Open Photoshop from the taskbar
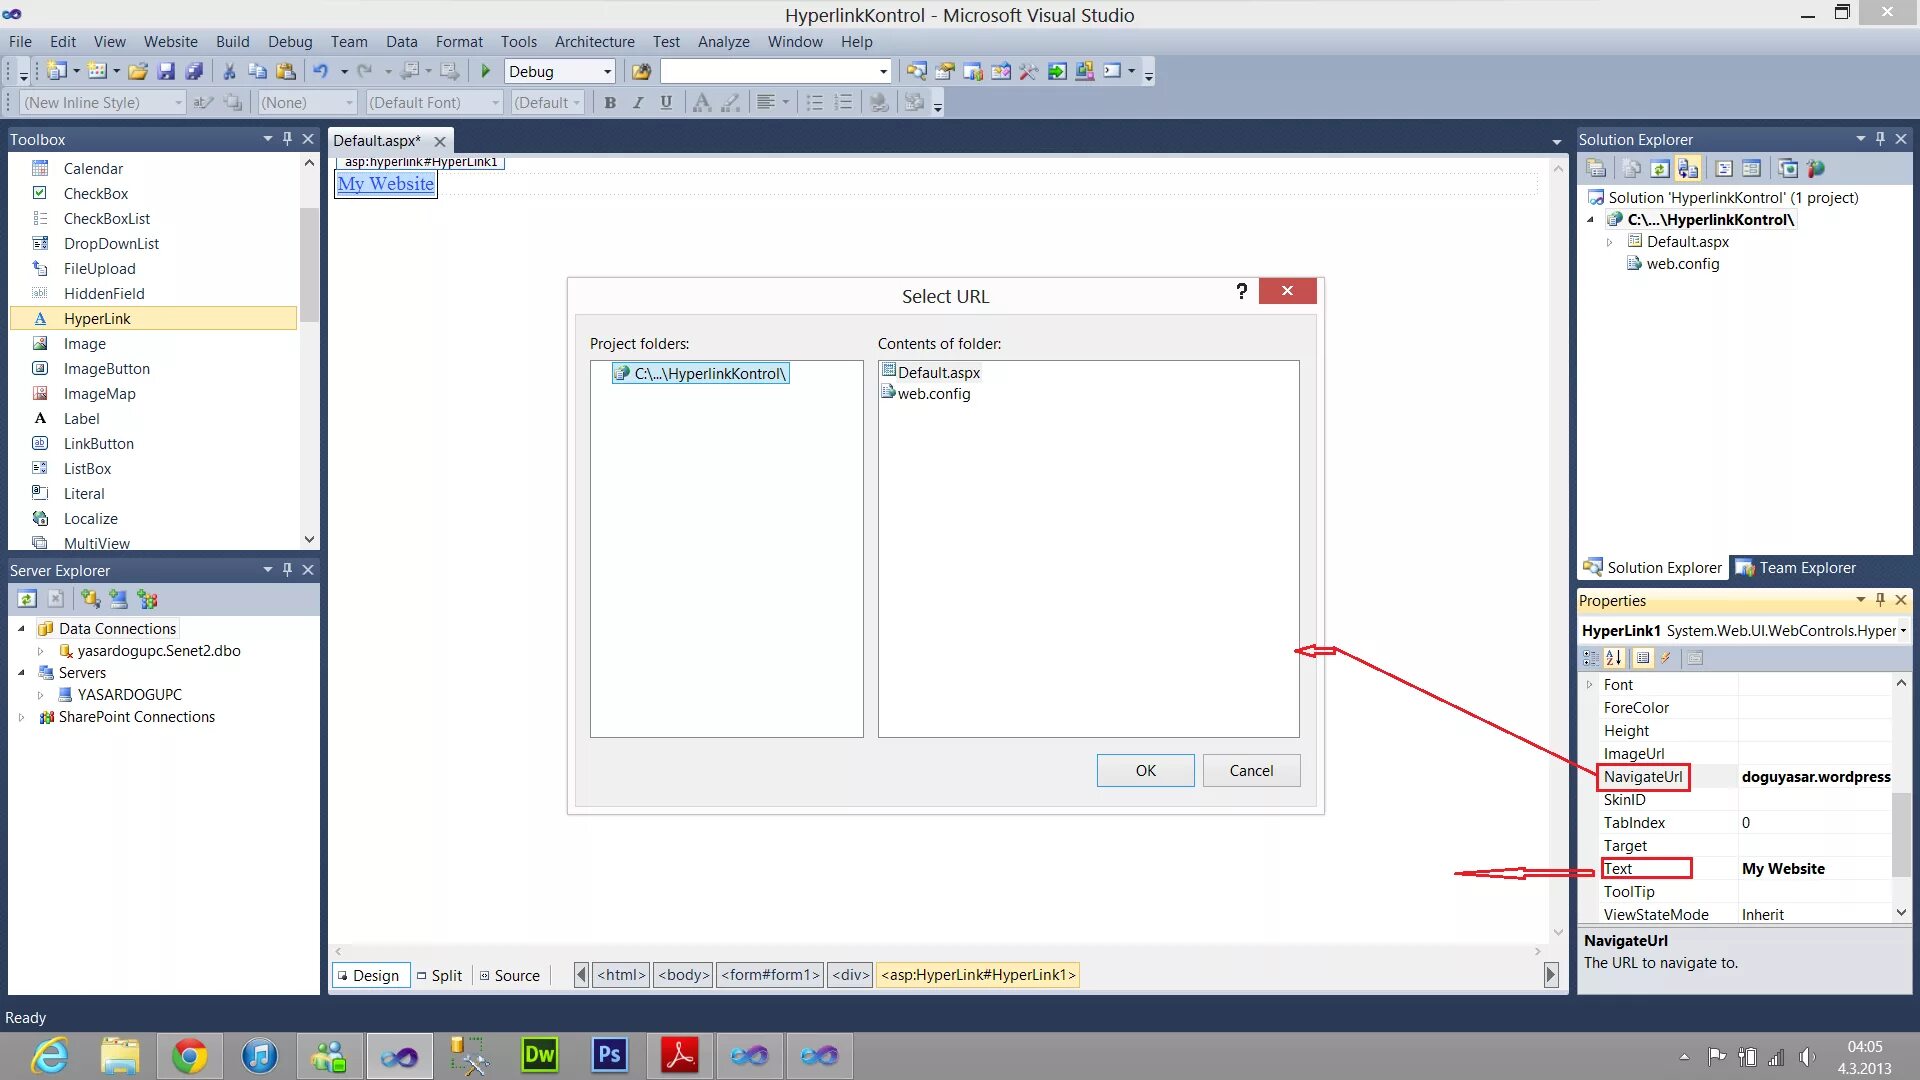 click(x=609, y=1055)
